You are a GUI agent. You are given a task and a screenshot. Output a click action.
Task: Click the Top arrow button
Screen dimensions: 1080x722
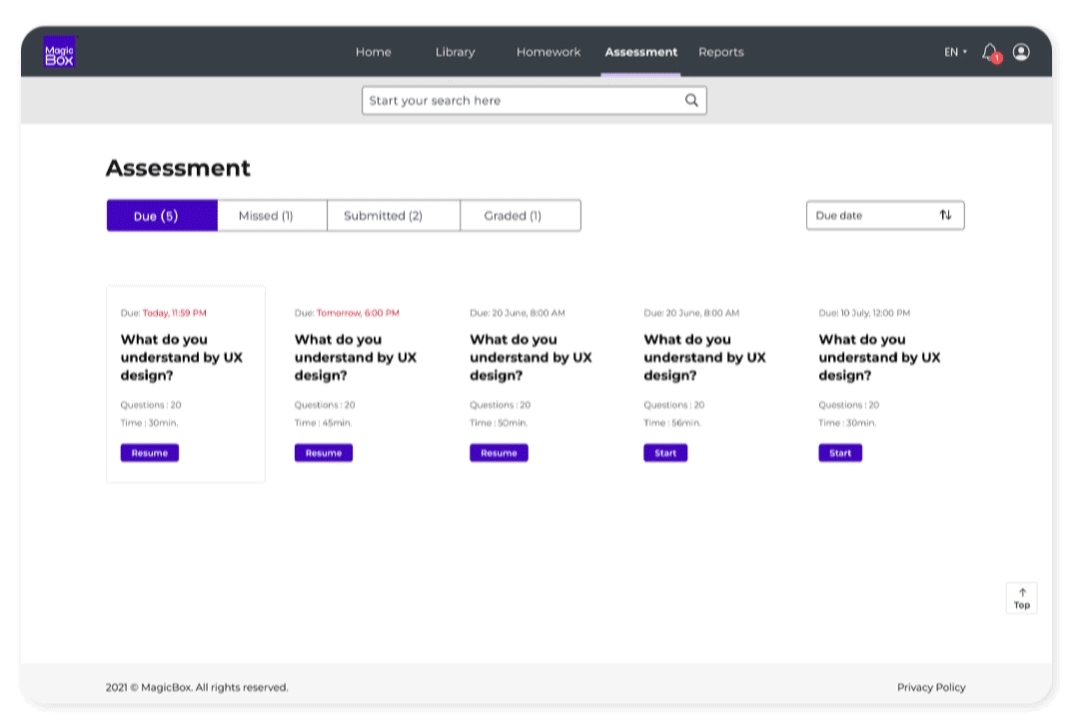click(x=1021, y=598)
